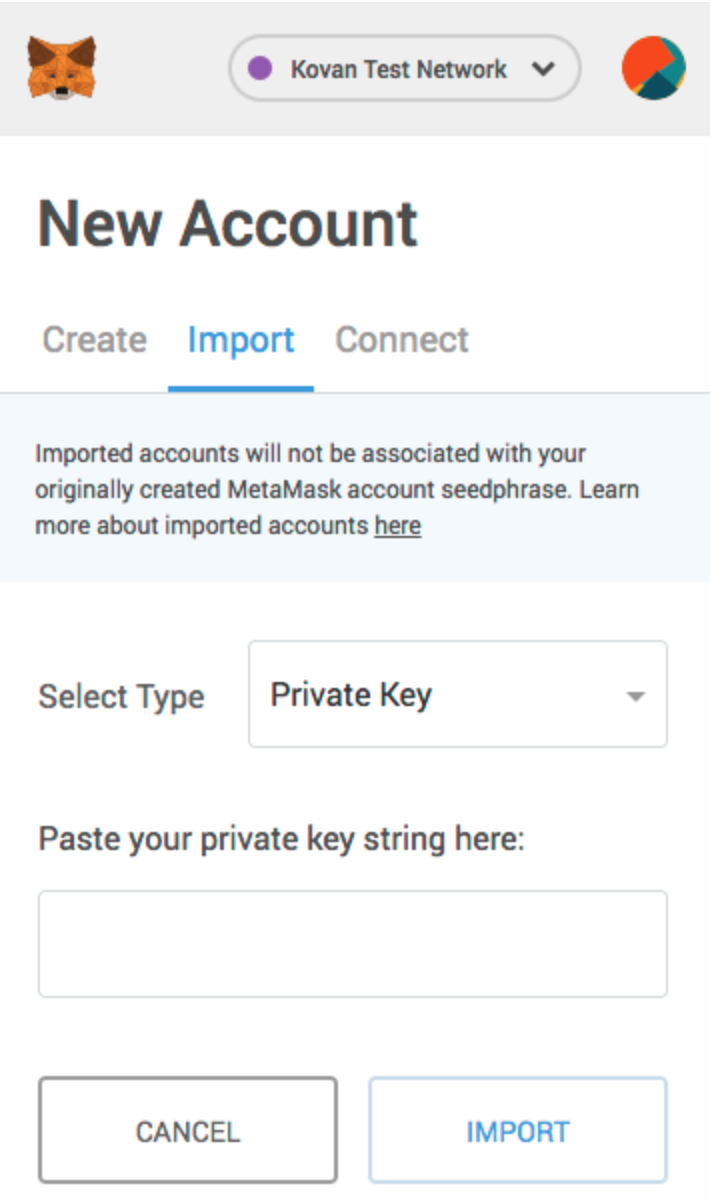Image resolution: width=710 pixels, height=1200 pixels.
Task: Click the Select Type dropdown arrow
Action: [635, 696]
